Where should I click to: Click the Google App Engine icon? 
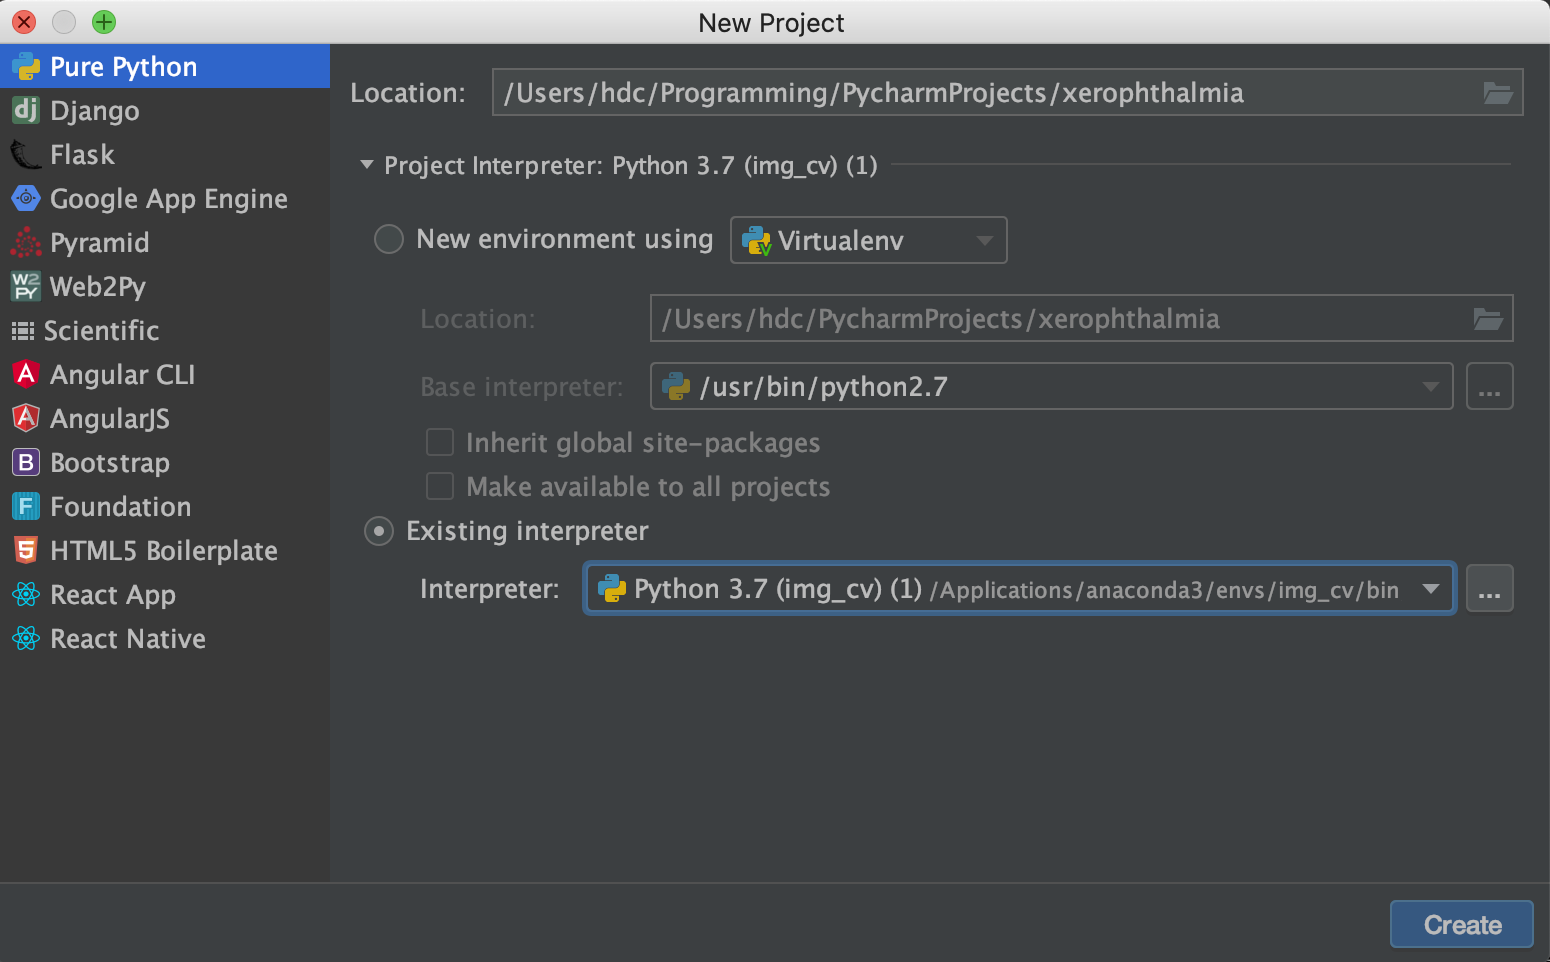pyautogui.click(x=26, y=198)
